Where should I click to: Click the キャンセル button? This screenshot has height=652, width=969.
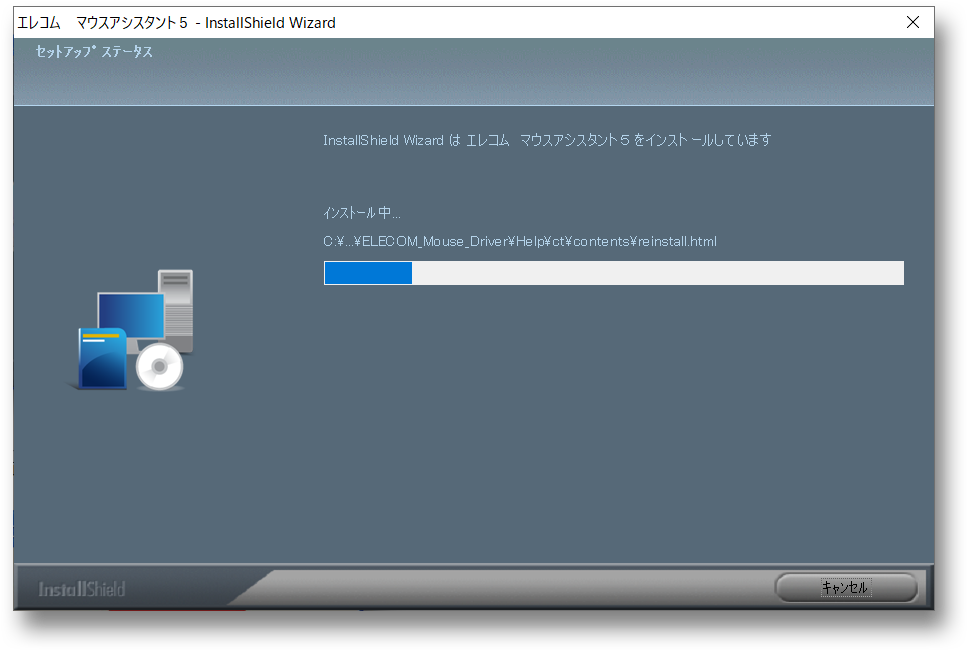coord(845,587)
